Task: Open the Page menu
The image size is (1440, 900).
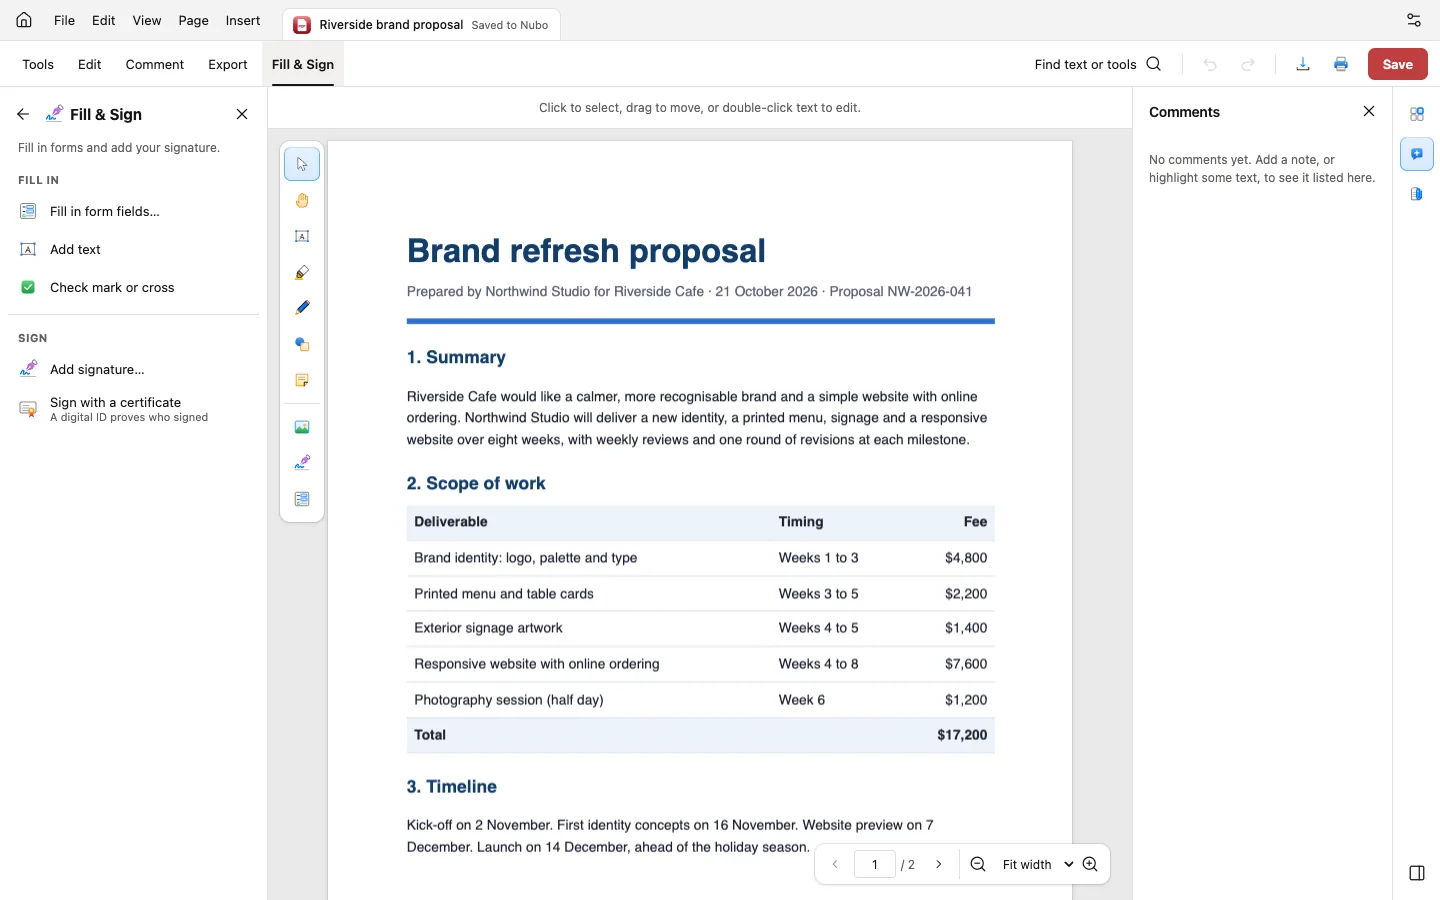Action: pyautogui.click(x=193, y=20)
